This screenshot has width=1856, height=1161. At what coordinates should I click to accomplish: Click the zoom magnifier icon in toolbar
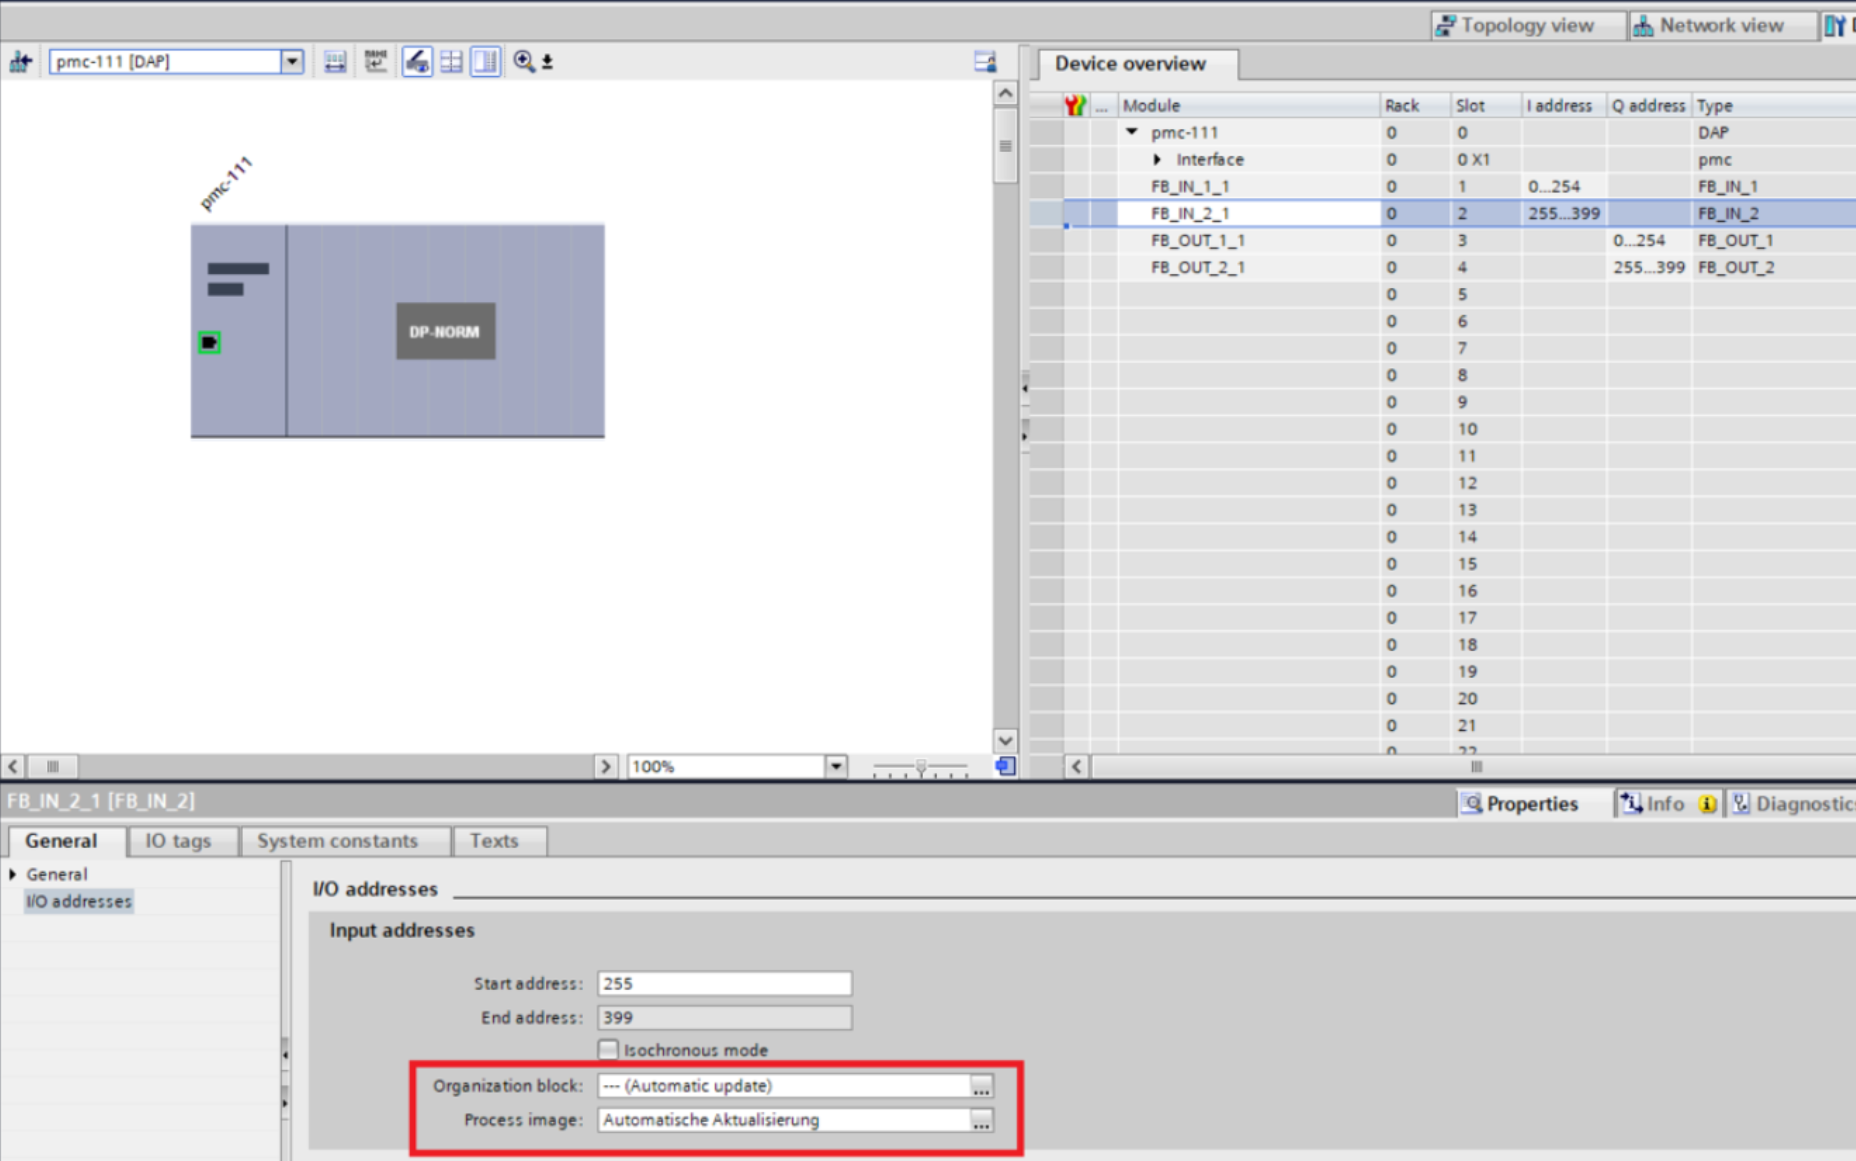[x=524, y=62]
